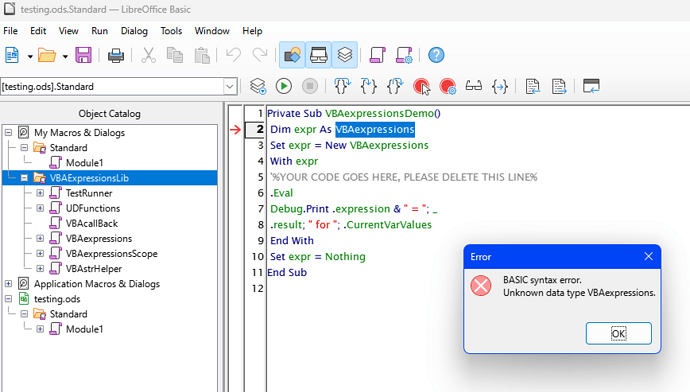Toggle the Select Macro icon

click(x=319, y=55)
